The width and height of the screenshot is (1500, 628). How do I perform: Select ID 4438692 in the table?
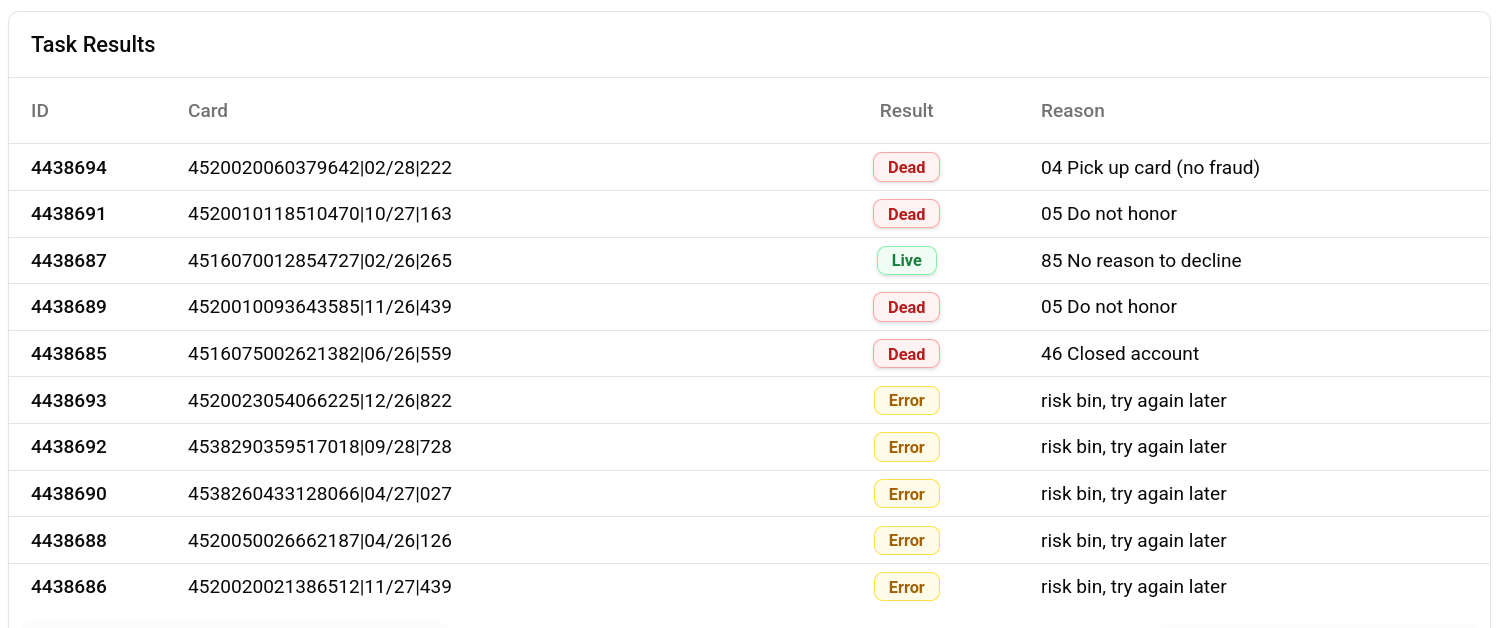(x=69, y=447)
